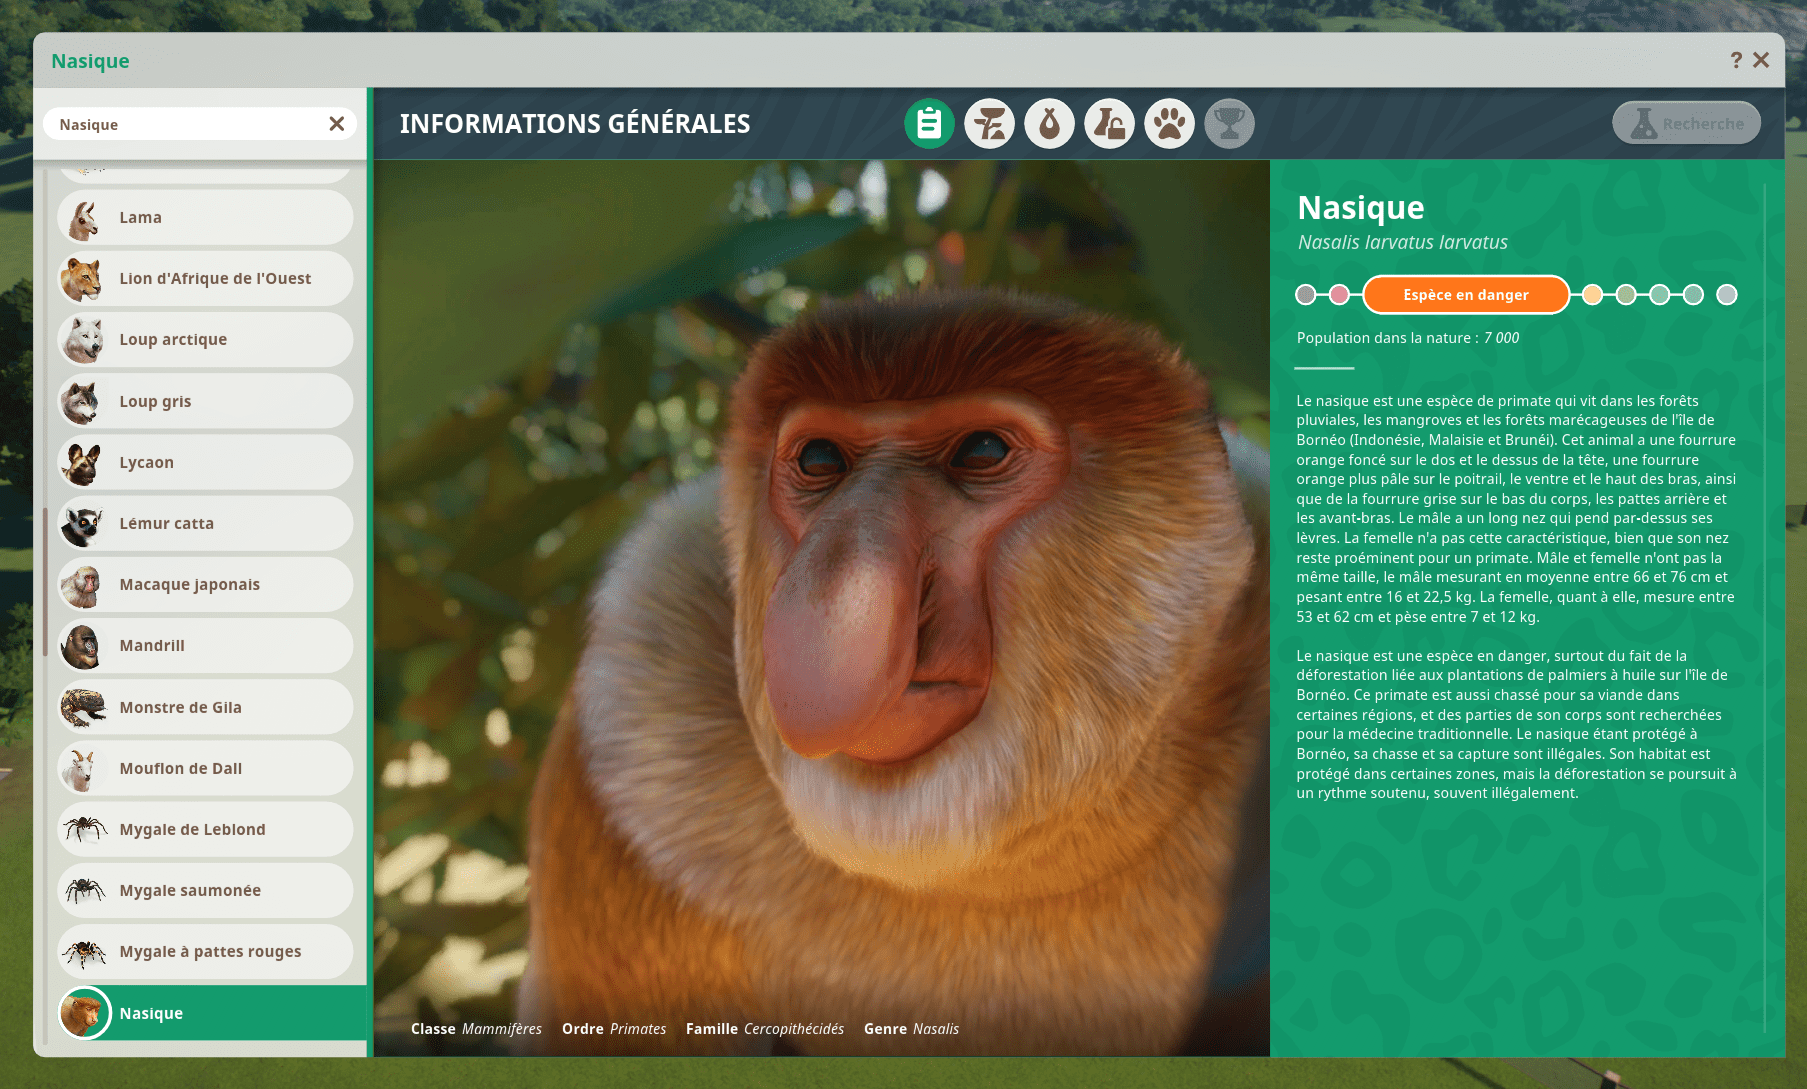Open the enrichment toys icon tab
Image resolution: width=1807 pixels, height=1089 pixels.
coord(1109,124)
